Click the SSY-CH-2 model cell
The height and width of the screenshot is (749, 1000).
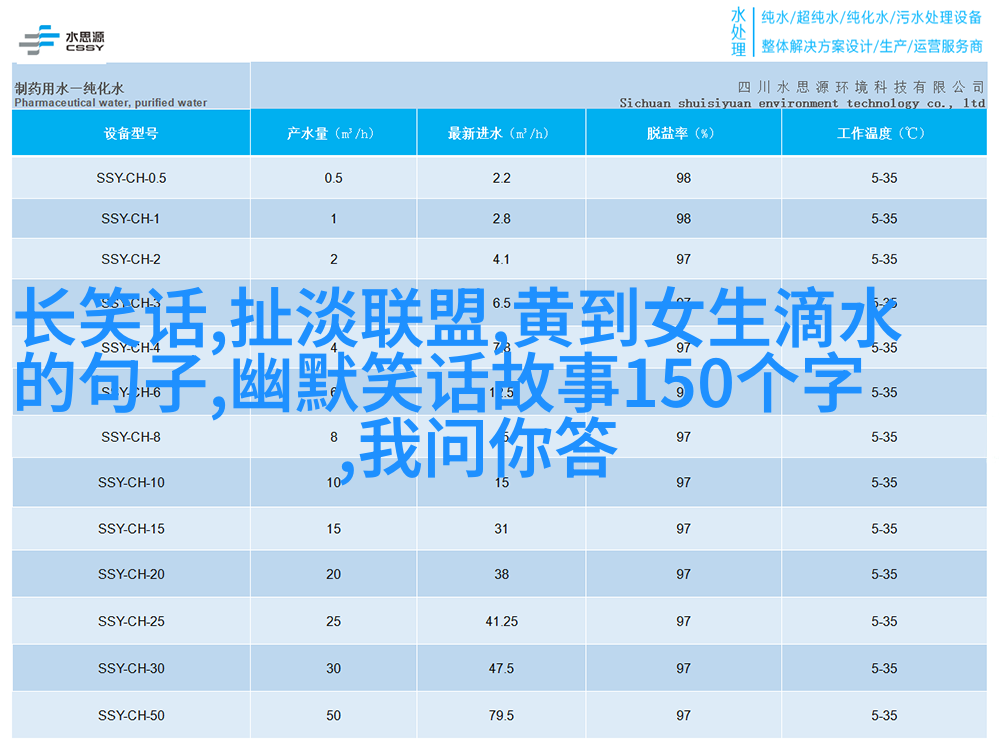pyautogui.click(x=131, y=259)
